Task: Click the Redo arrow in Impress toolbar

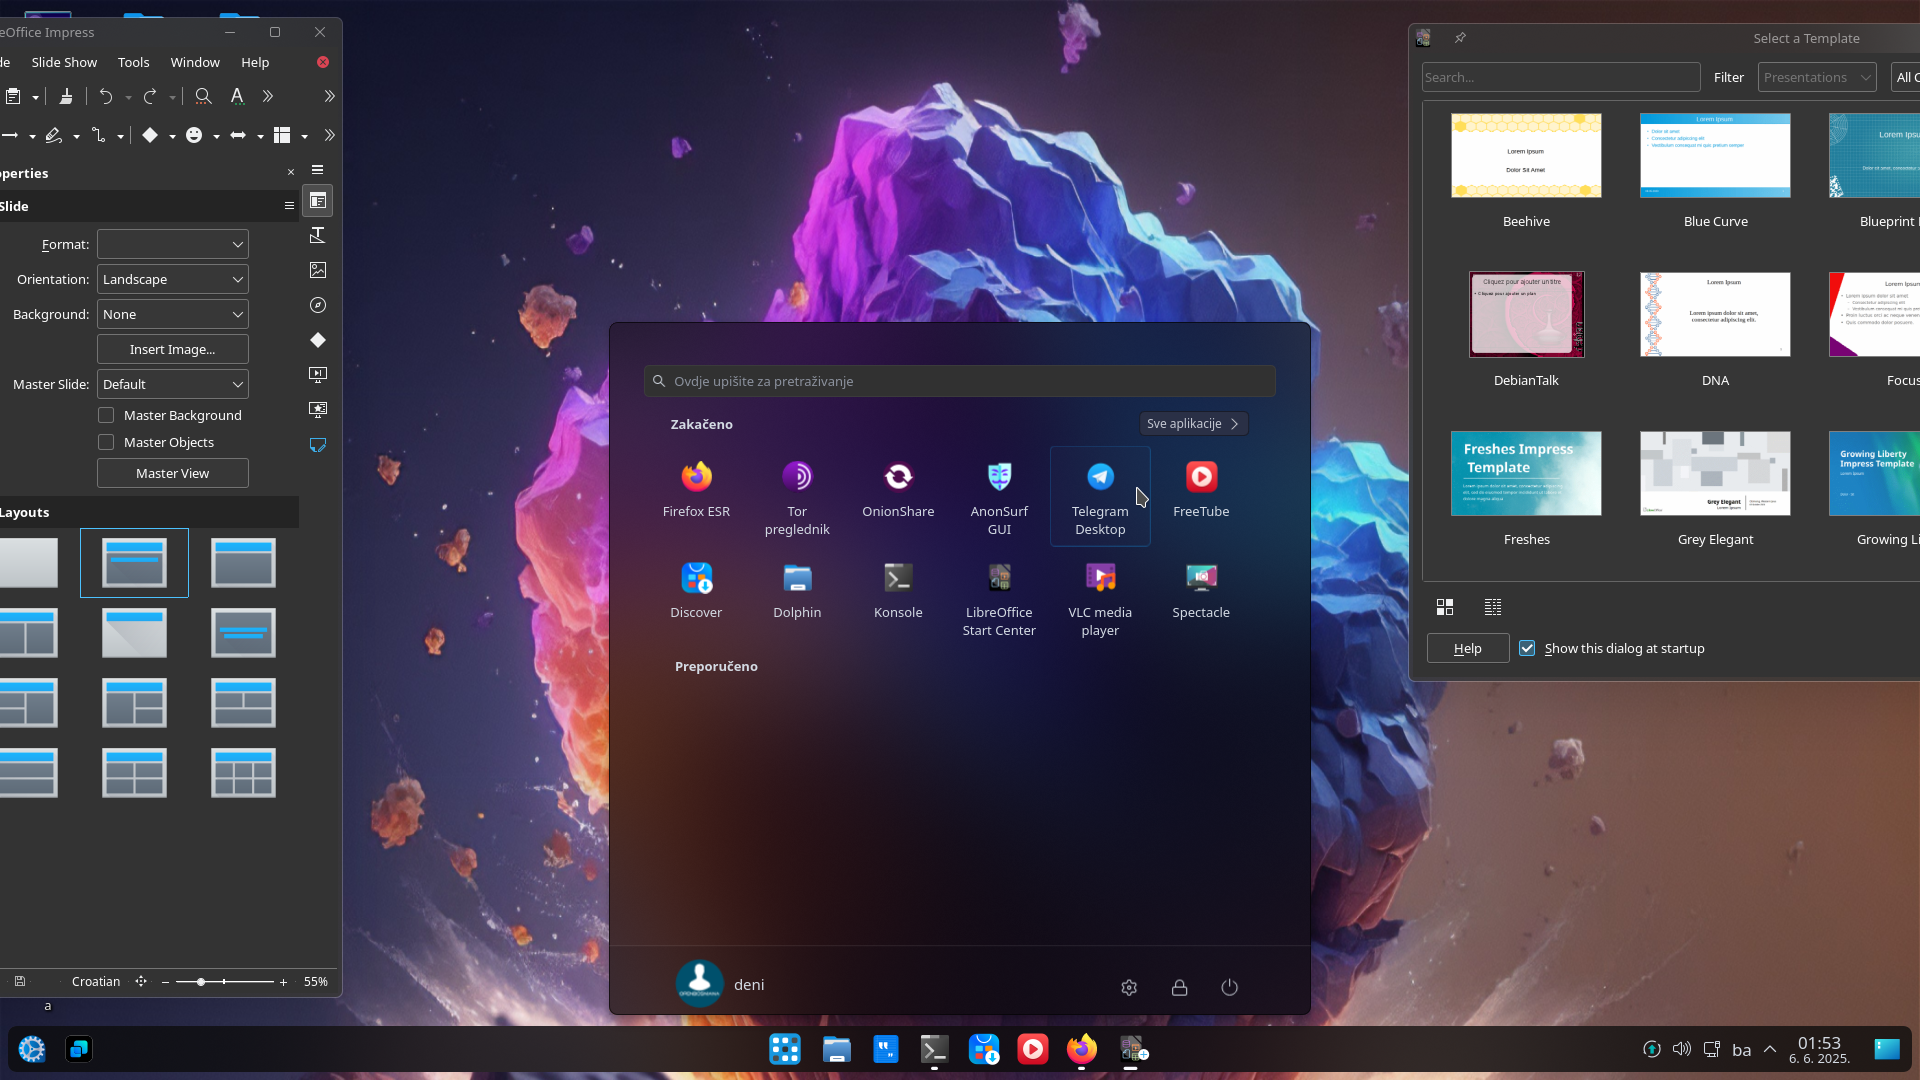Action: coord(150,96)
